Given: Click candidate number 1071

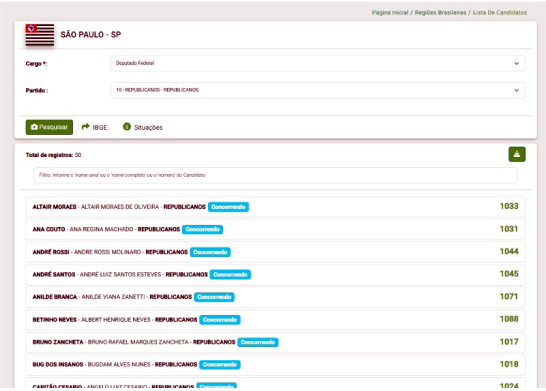Looking at the screenshot, I should coord(509,296).
